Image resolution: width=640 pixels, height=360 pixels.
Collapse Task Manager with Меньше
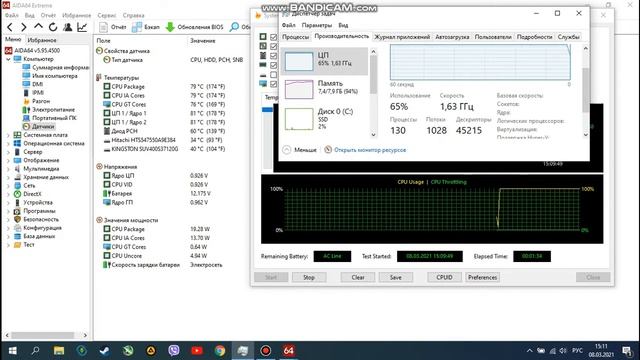point(300,150)
